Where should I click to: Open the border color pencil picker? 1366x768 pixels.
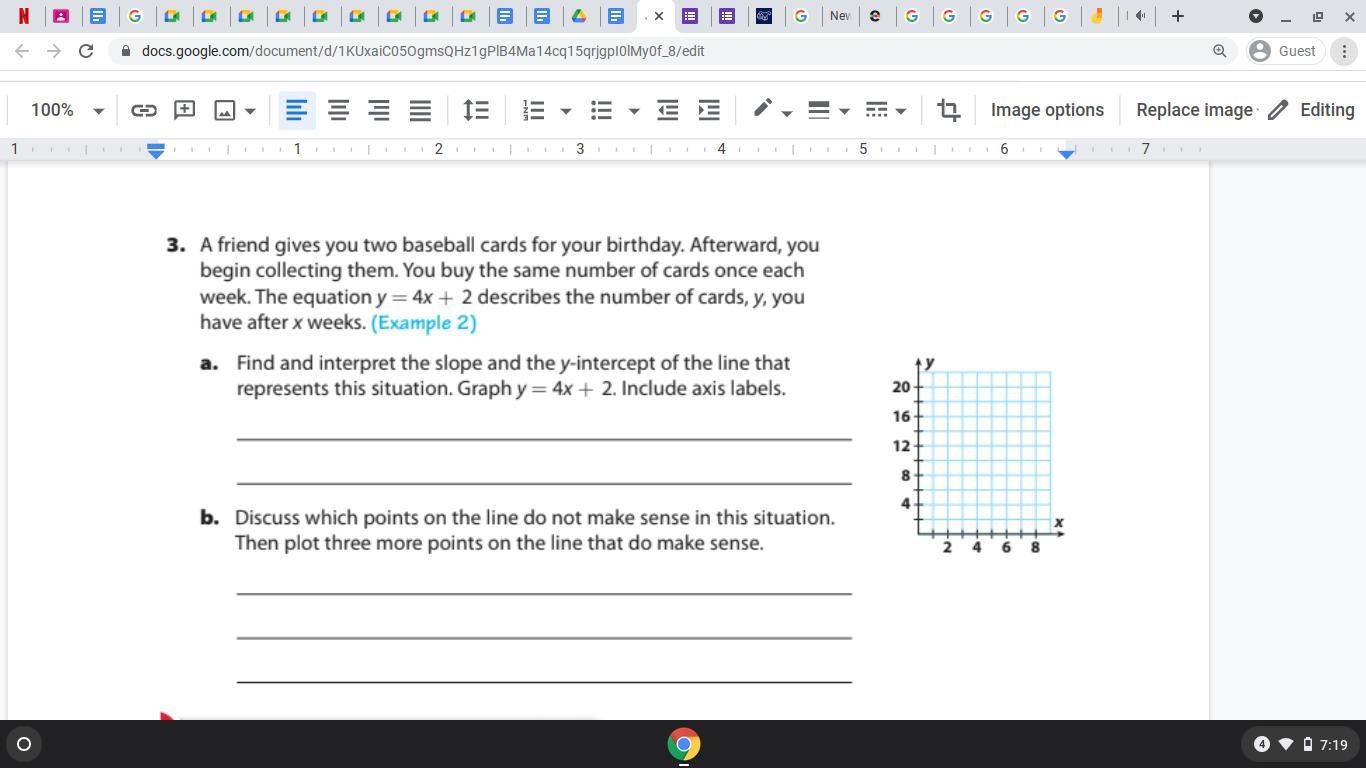(x=771, y=110)
